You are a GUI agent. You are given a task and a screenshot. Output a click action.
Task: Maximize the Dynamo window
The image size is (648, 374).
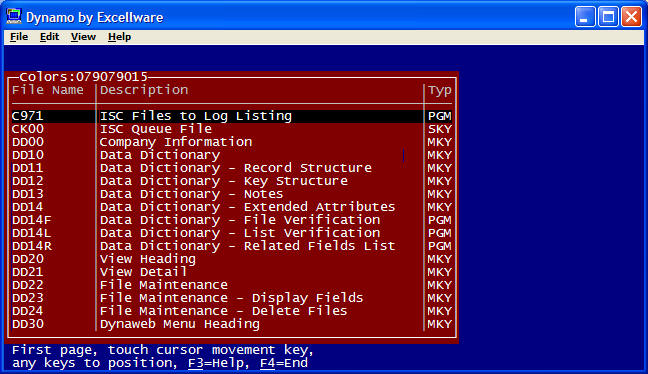608,17
